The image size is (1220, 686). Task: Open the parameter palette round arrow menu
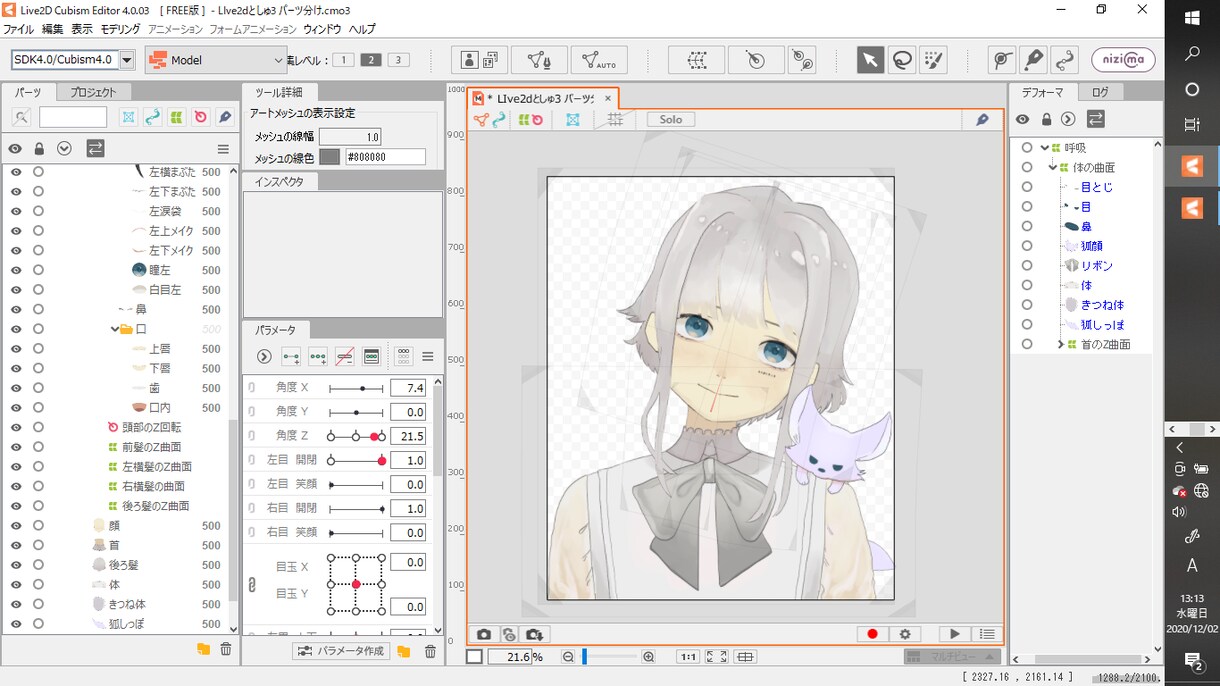[264, 356]
